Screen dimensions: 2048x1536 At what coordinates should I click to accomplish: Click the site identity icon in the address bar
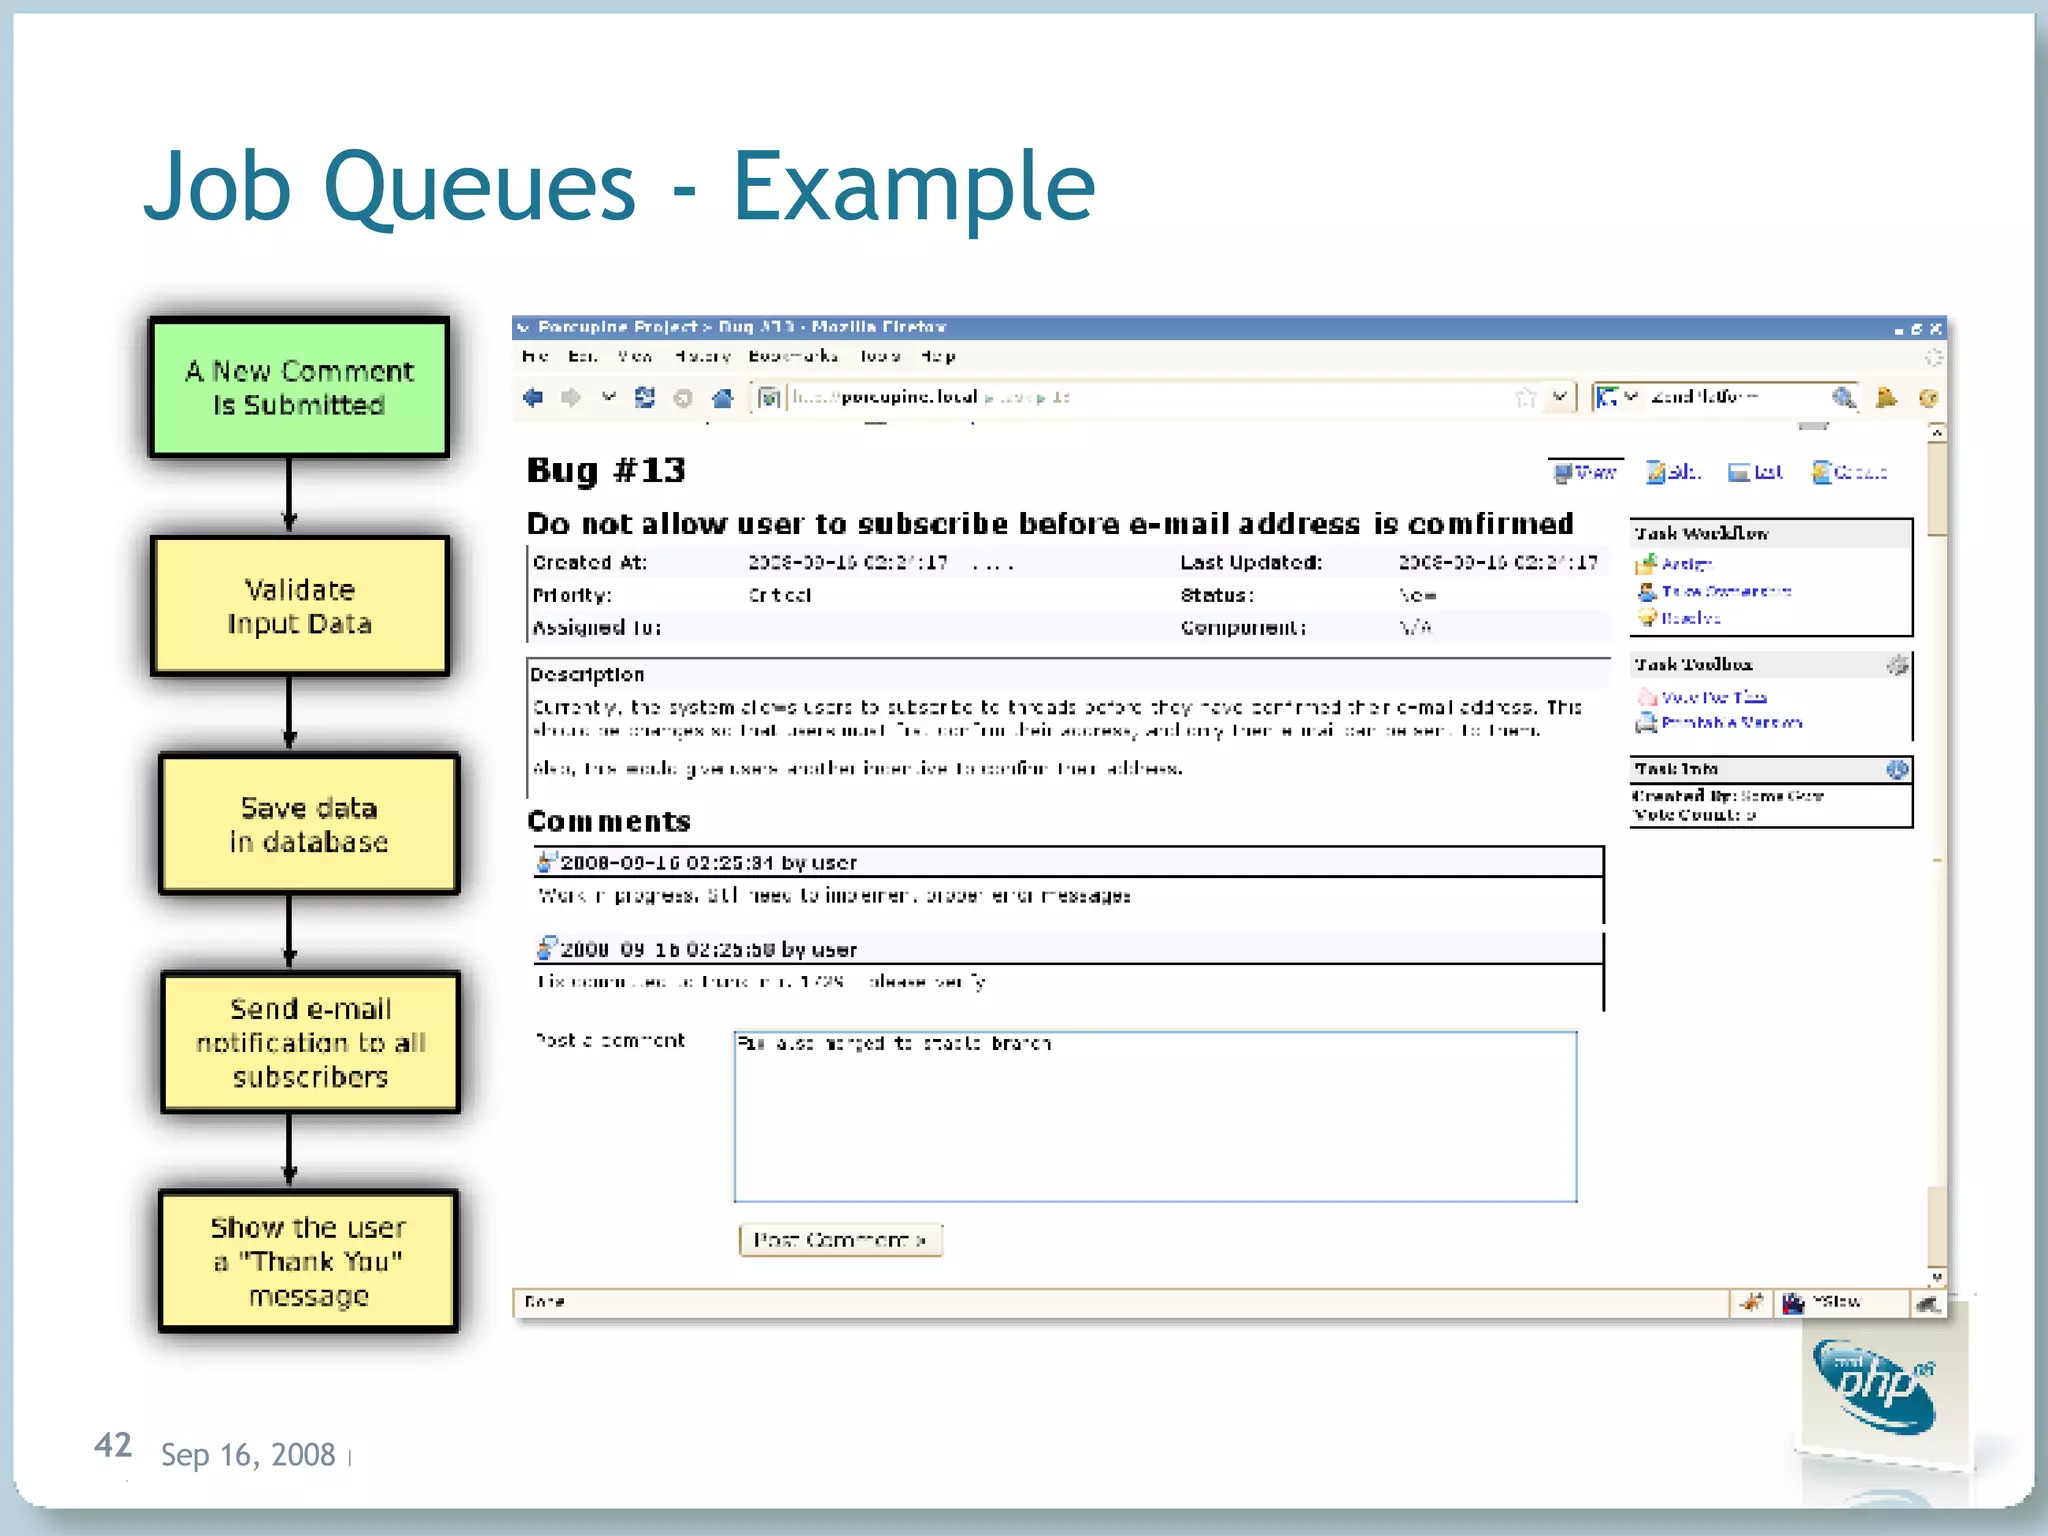click(x=769, y=398)
